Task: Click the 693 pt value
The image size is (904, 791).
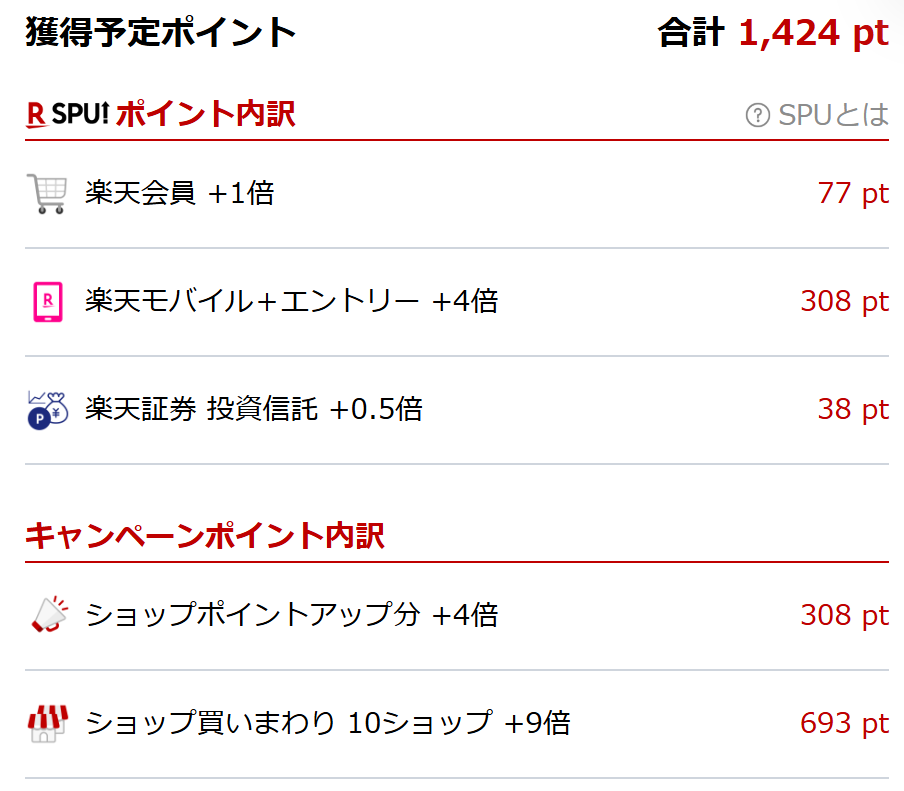Action: pos(844,723)
